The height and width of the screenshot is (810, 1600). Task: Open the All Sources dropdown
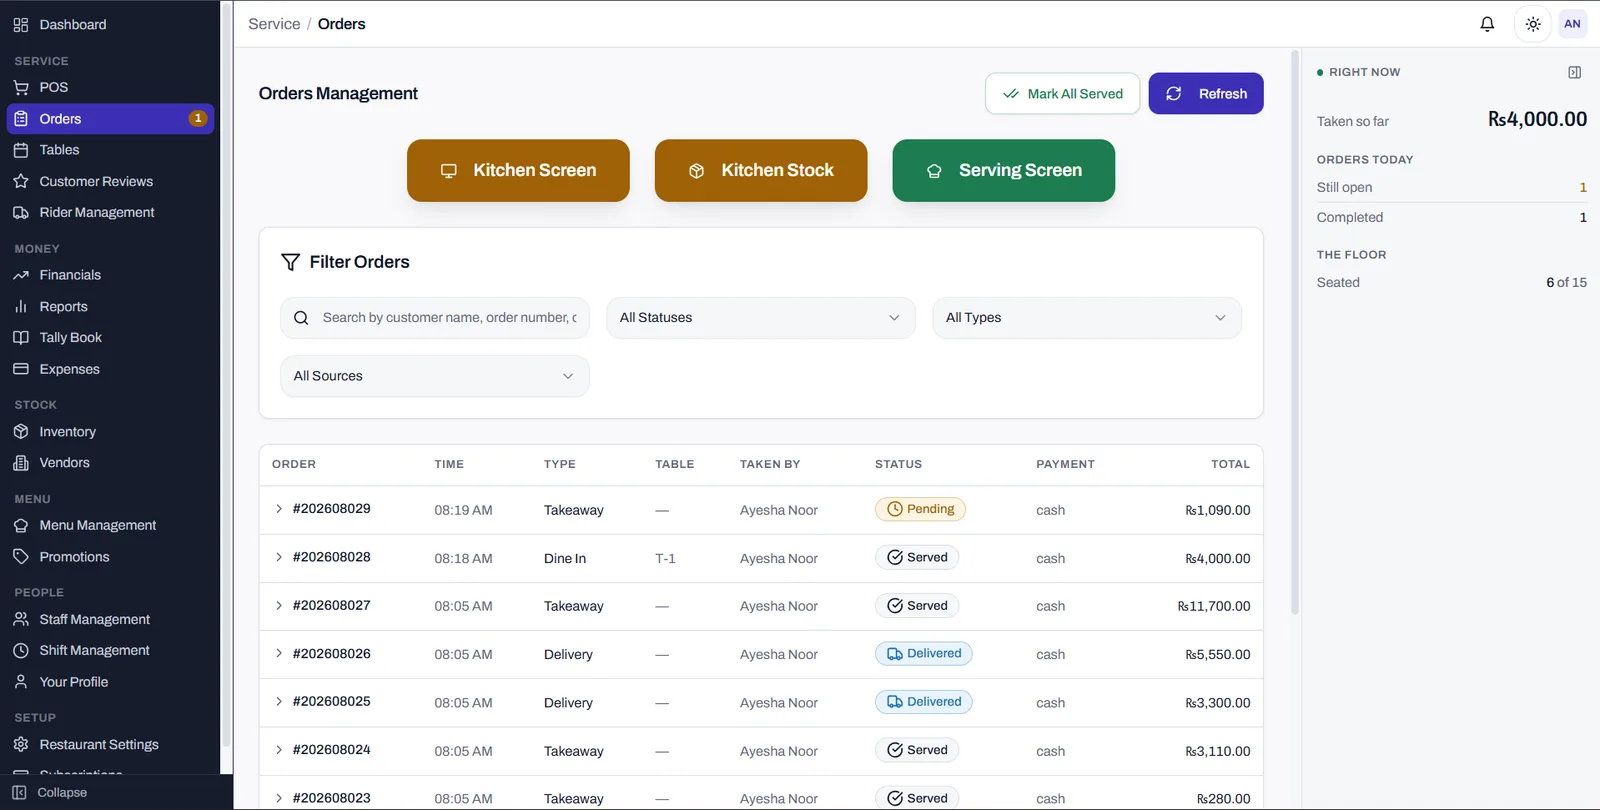coord(434,376)
